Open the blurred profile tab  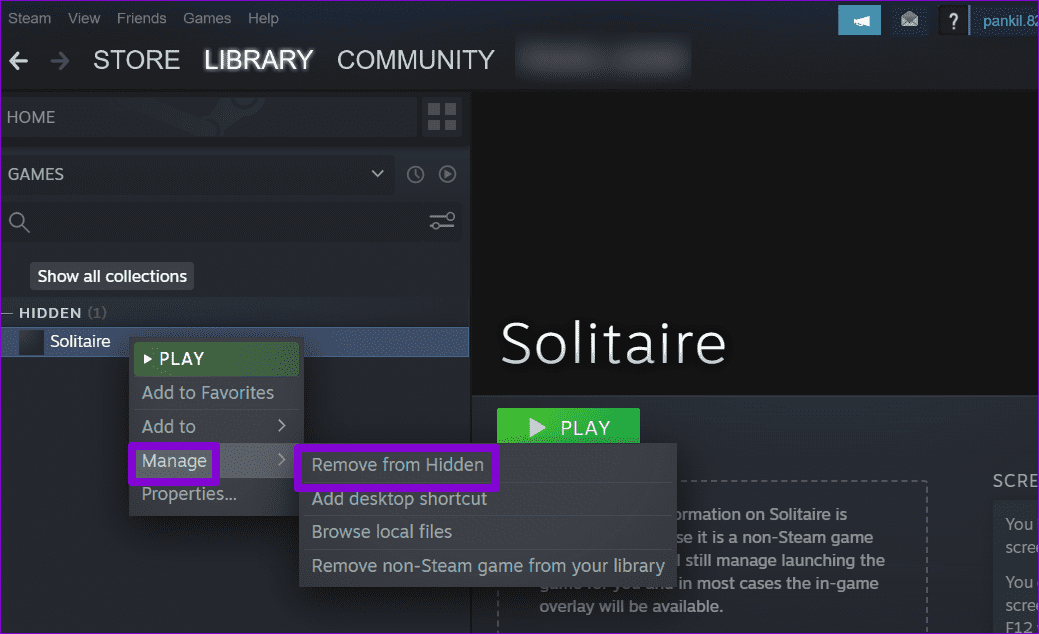(603, 60)
